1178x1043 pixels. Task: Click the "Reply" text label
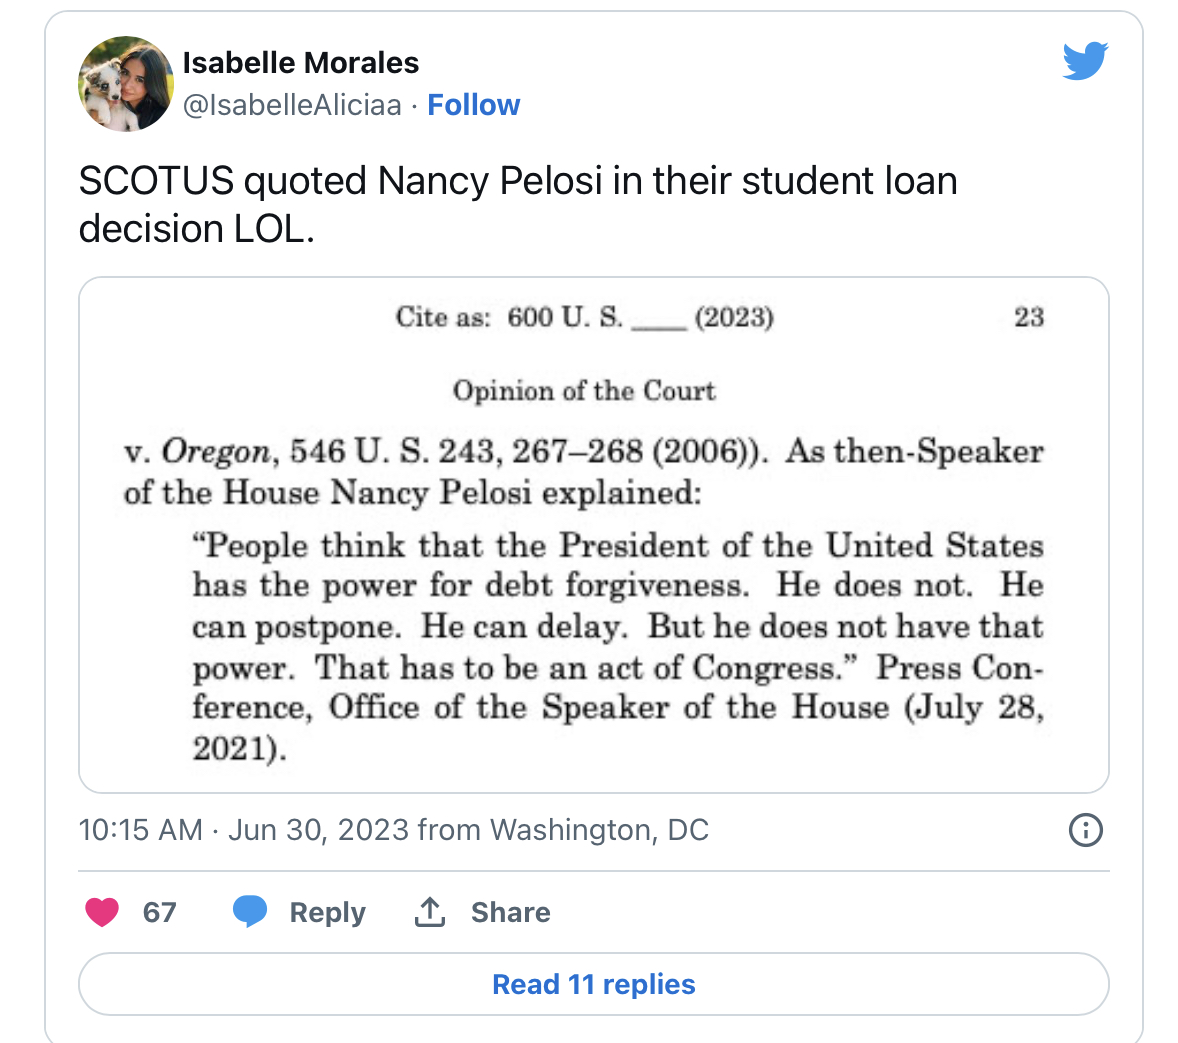coord(327,913)
